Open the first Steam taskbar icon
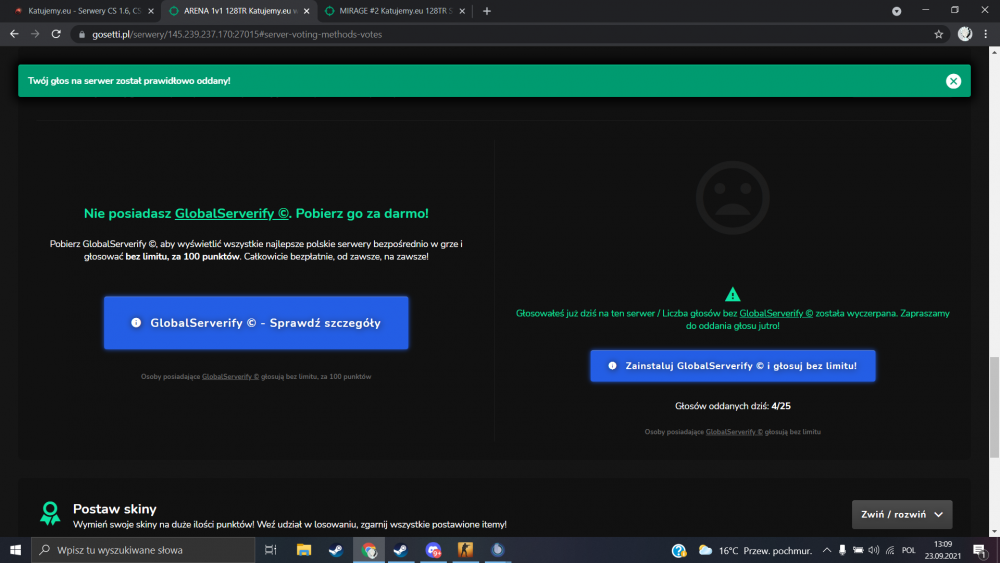 point(335,550)
